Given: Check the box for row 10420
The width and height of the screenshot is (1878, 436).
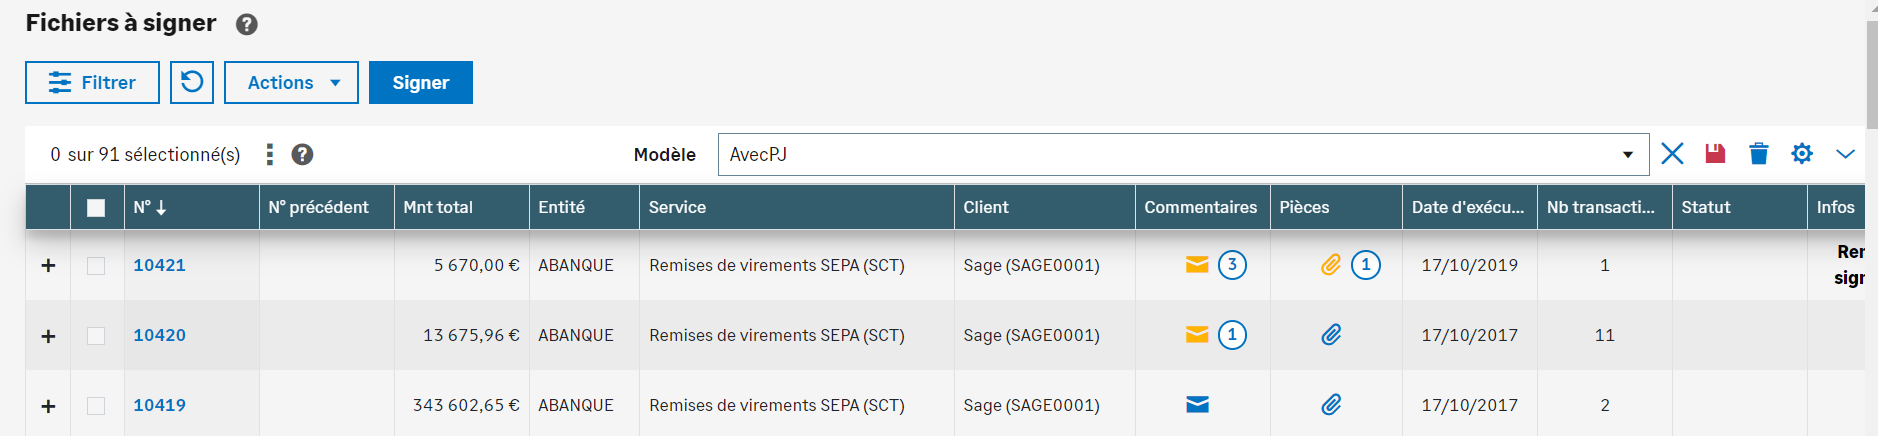Looking at the screenshot, I should click(x=96, y=336).
